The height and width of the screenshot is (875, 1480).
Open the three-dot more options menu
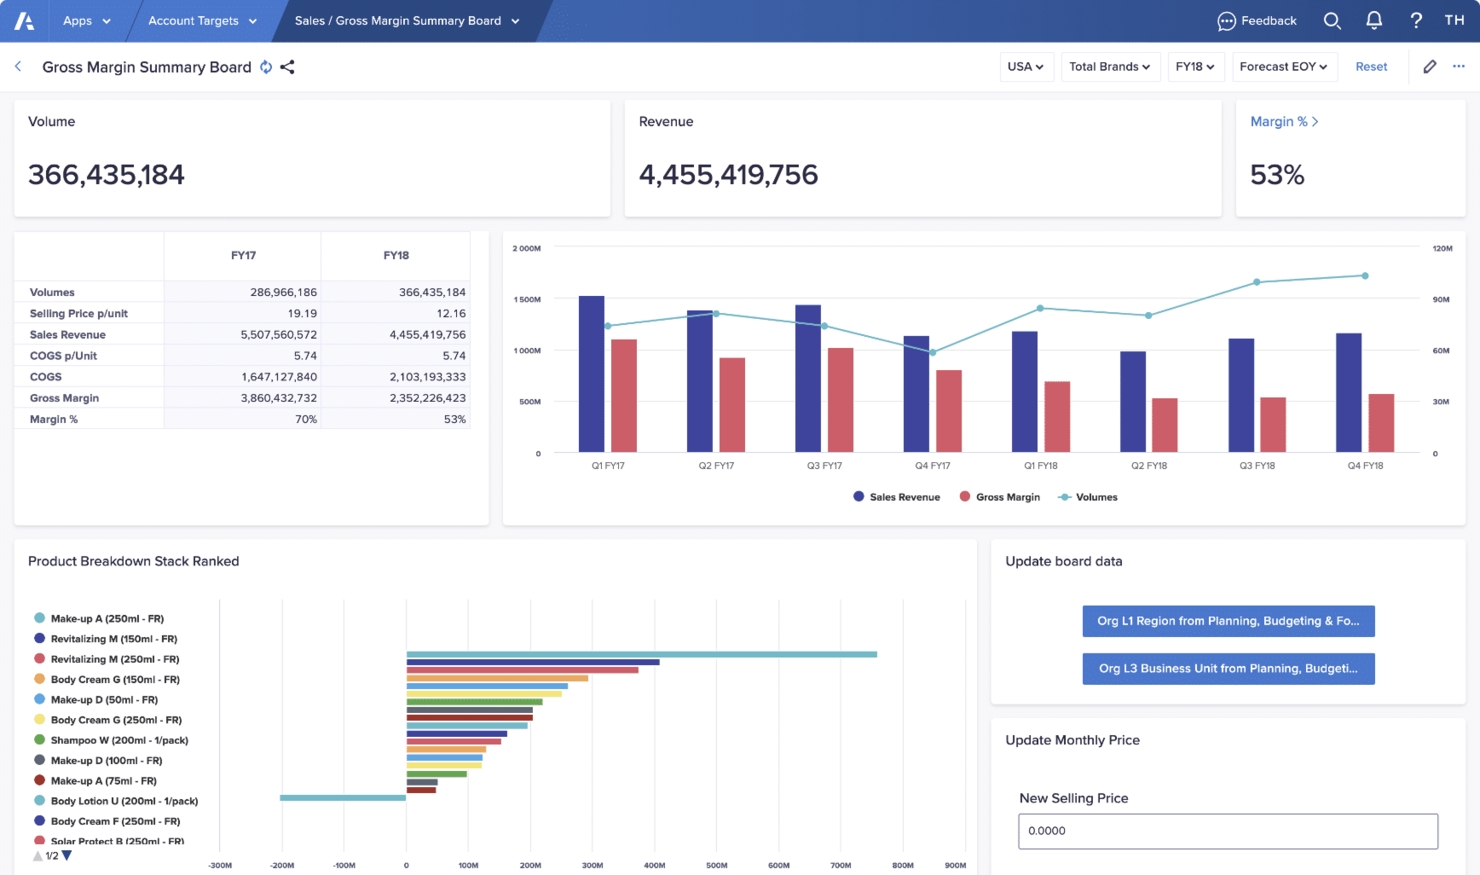(x=1459, y=67)
